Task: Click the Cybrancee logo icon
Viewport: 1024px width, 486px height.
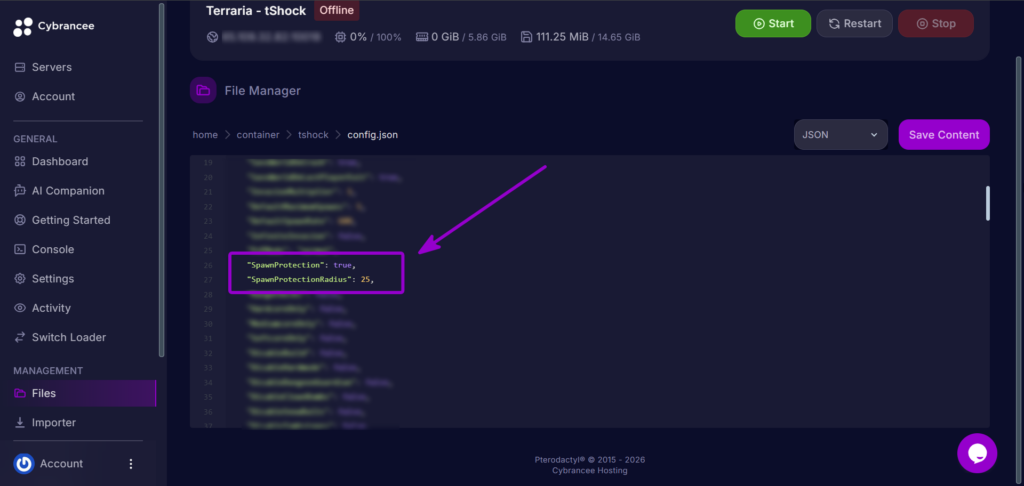Action: pos(23,26)
